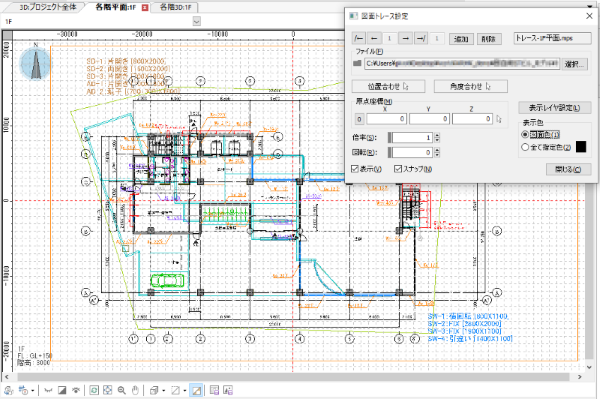Screen dimensions: 600x399
Task: Open 表示レイヤ設定(L) button
Action: click(554, 108)
